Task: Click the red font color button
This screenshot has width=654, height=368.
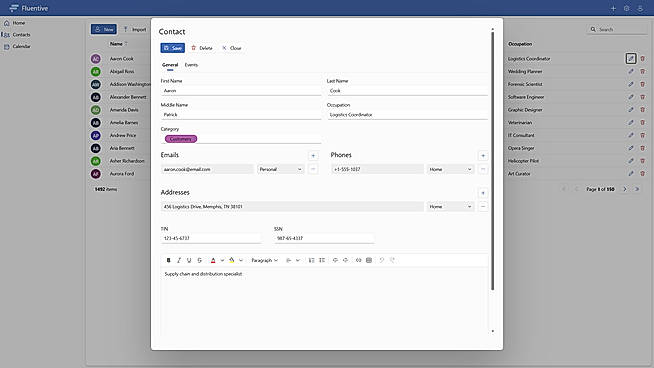Action: 213,260
